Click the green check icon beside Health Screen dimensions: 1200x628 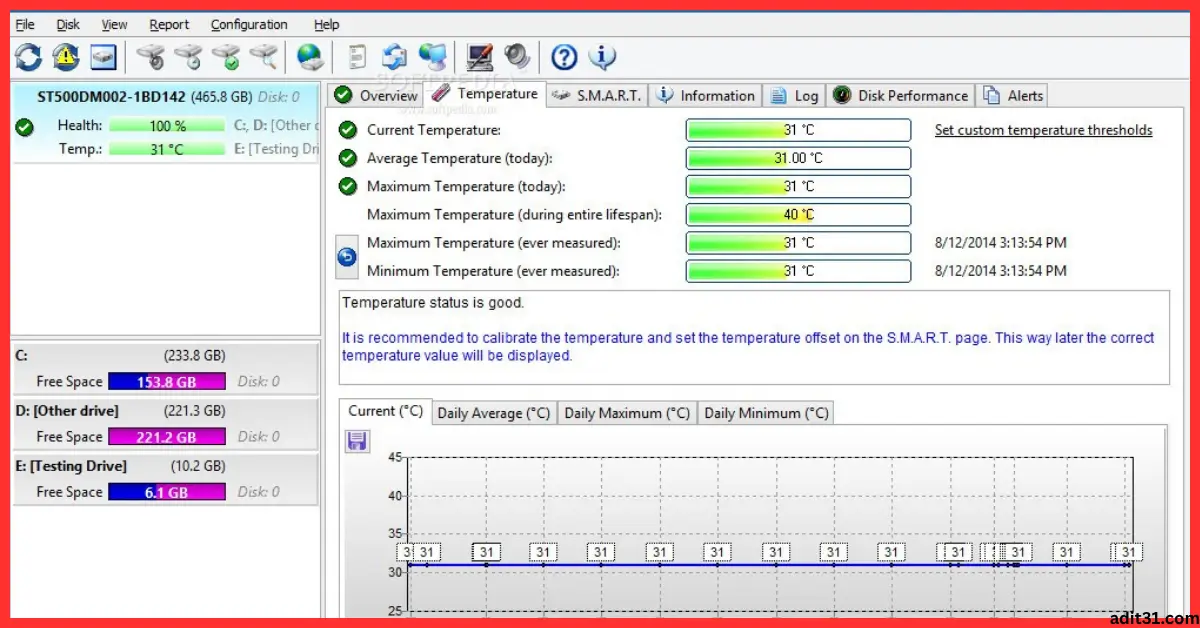pyautogui.click(x=25, y=127)
